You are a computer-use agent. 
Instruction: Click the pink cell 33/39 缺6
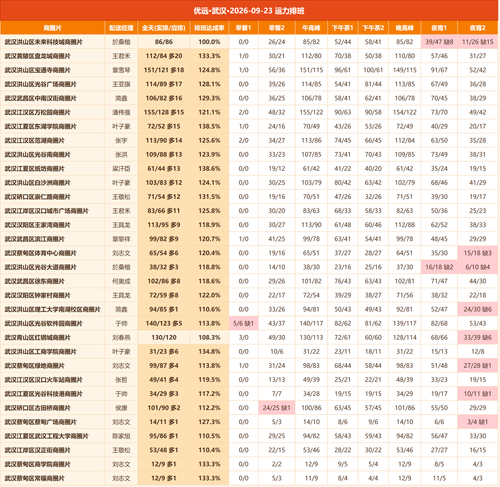pyautogui.click(x=478, y=337)
